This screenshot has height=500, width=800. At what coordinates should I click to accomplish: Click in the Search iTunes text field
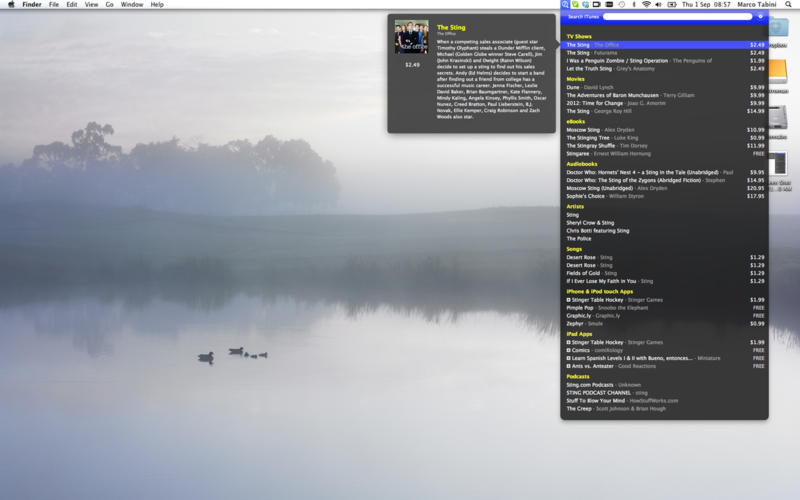click(677, 17)
